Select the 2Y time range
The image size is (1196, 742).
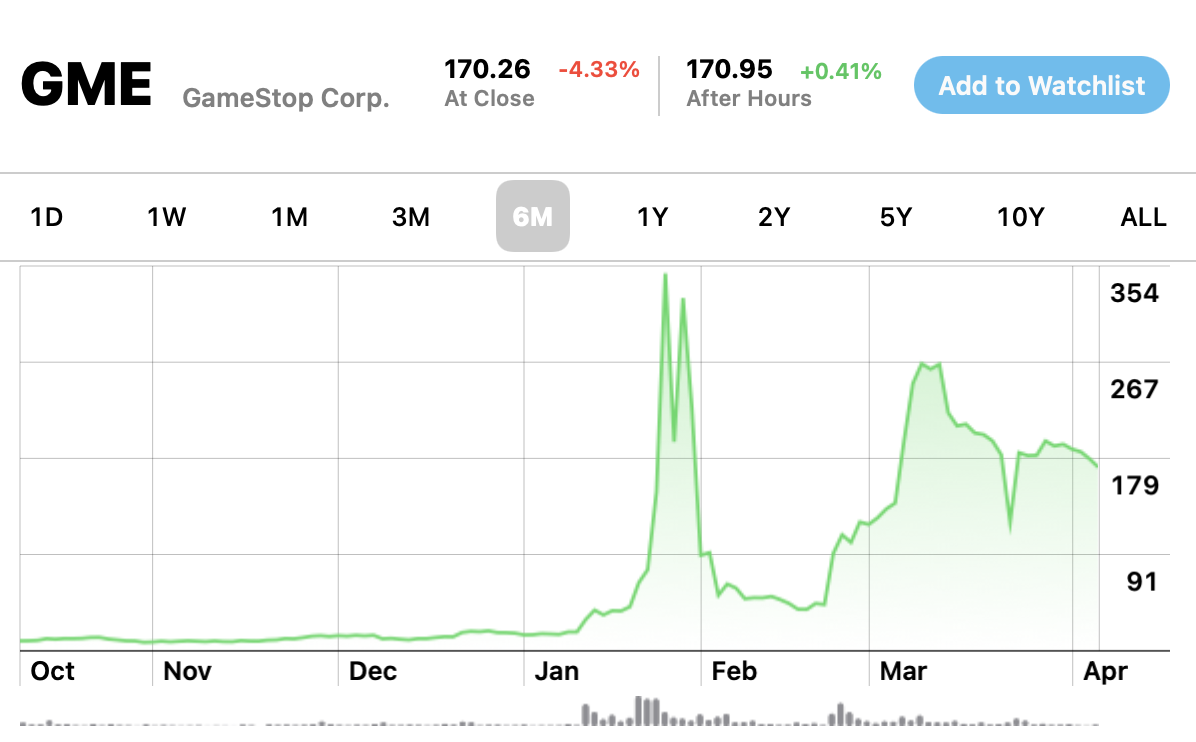pos(774,217)
